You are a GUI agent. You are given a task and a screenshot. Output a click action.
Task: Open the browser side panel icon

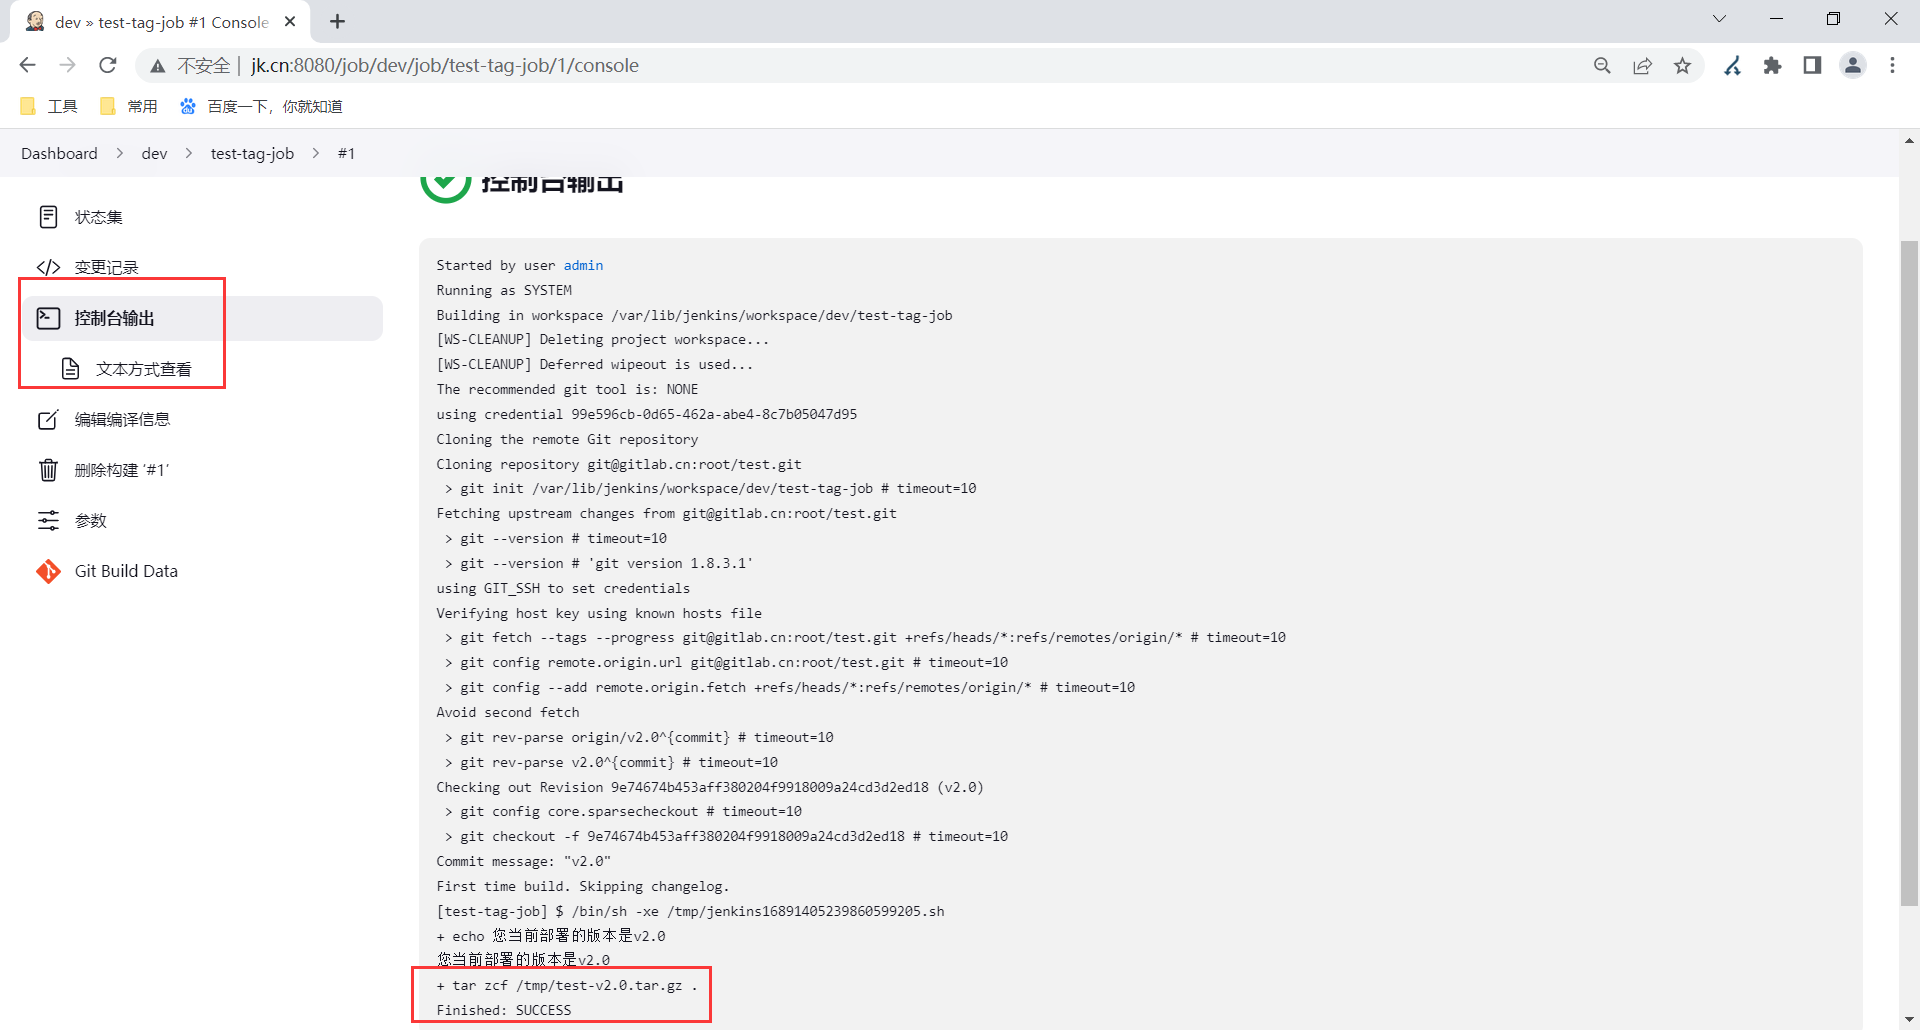(x=1812, y=66)
